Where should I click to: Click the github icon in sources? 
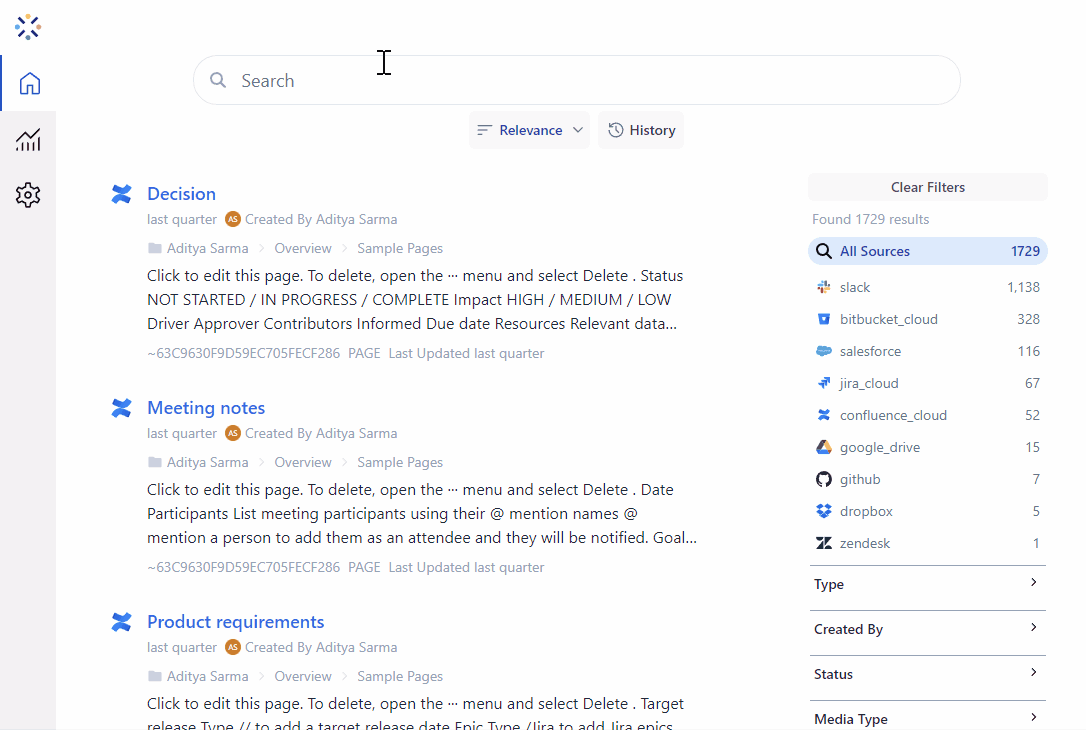(x=824, y=479)
